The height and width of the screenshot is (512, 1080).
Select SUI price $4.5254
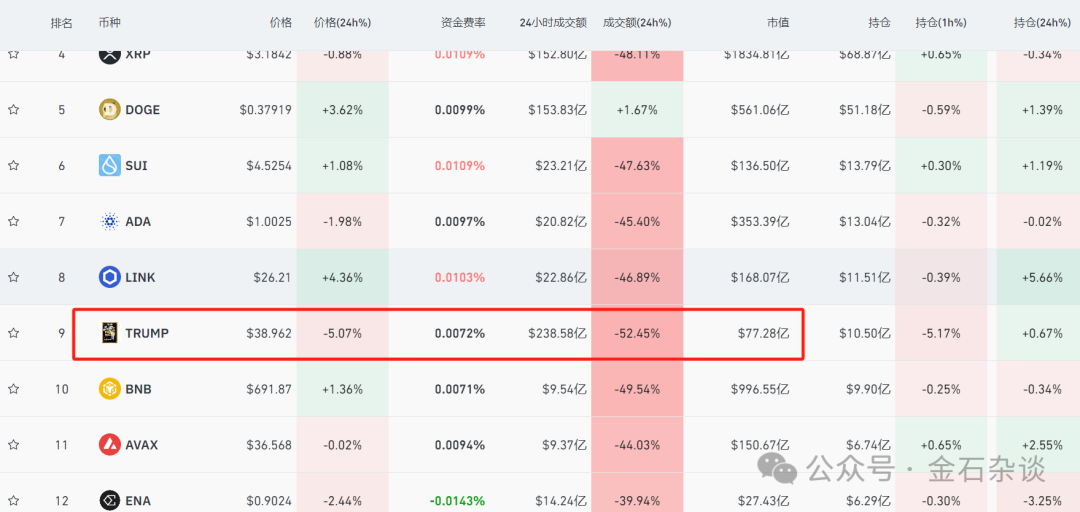click(x=269, y=165)
